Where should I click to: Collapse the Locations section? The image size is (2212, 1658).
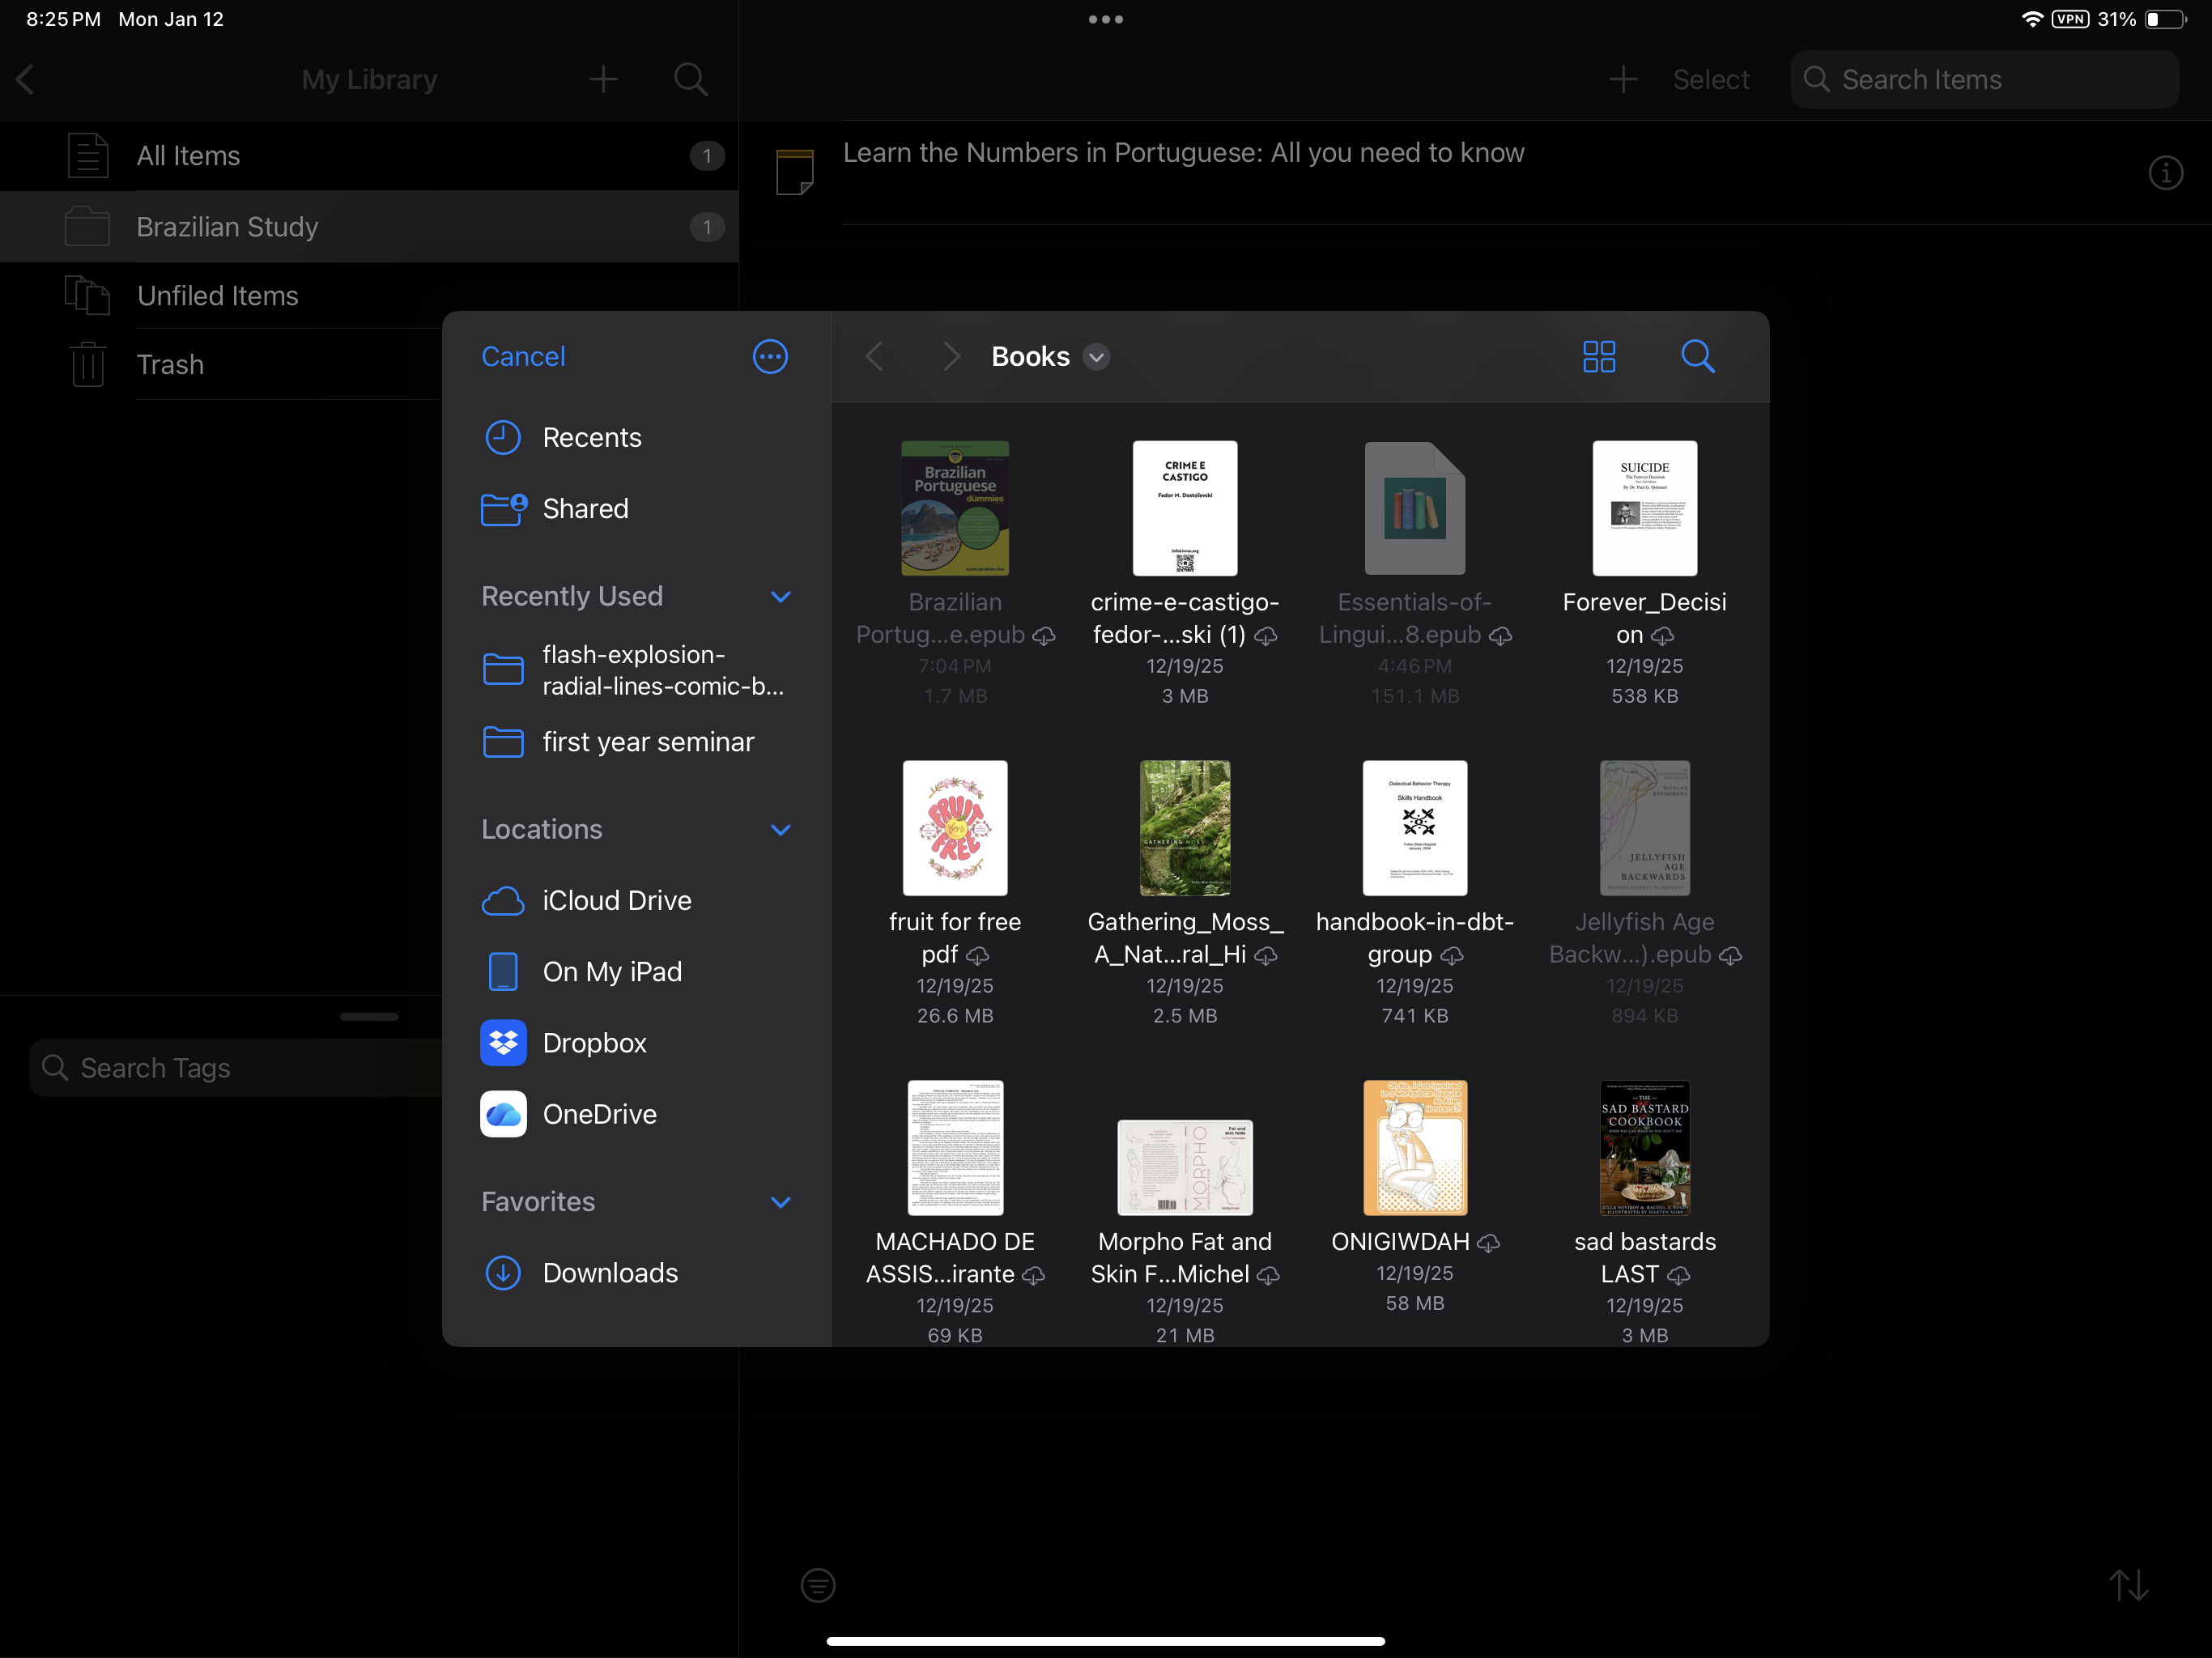(781, 830)
